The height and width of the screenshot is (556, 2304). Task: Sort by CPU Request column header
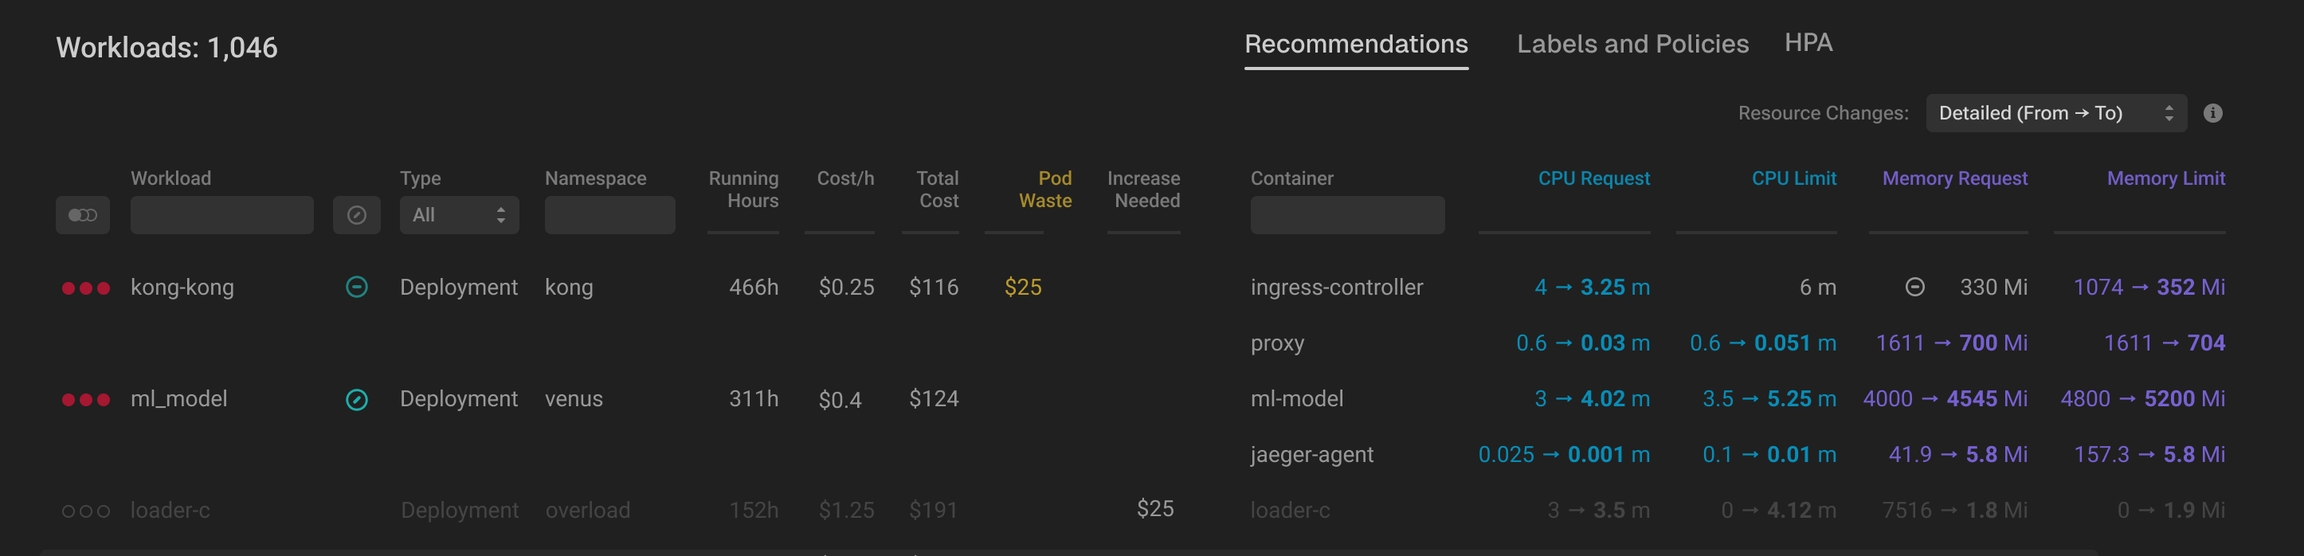coord(1593,178)
